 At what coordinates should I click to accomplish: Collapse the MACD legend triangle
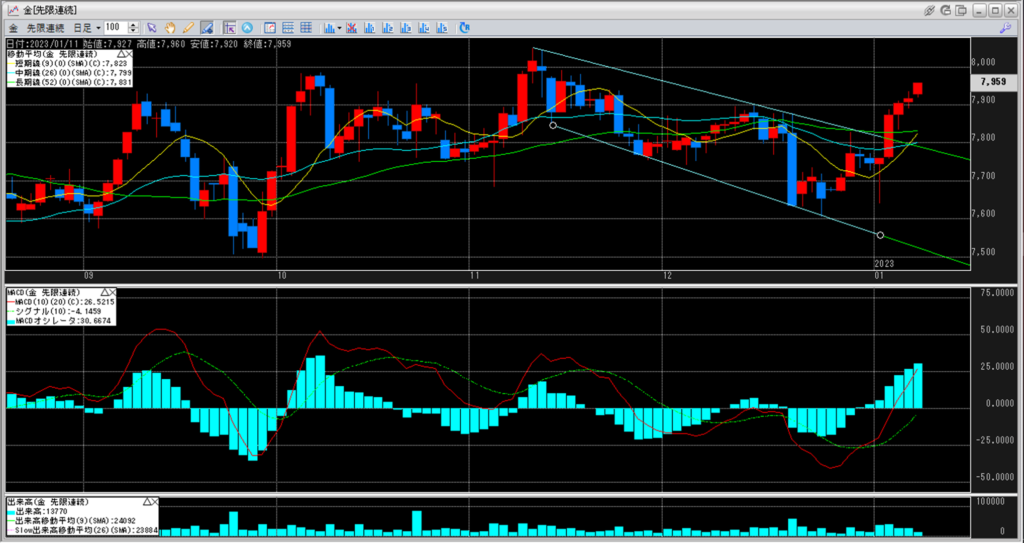(103, 292)
